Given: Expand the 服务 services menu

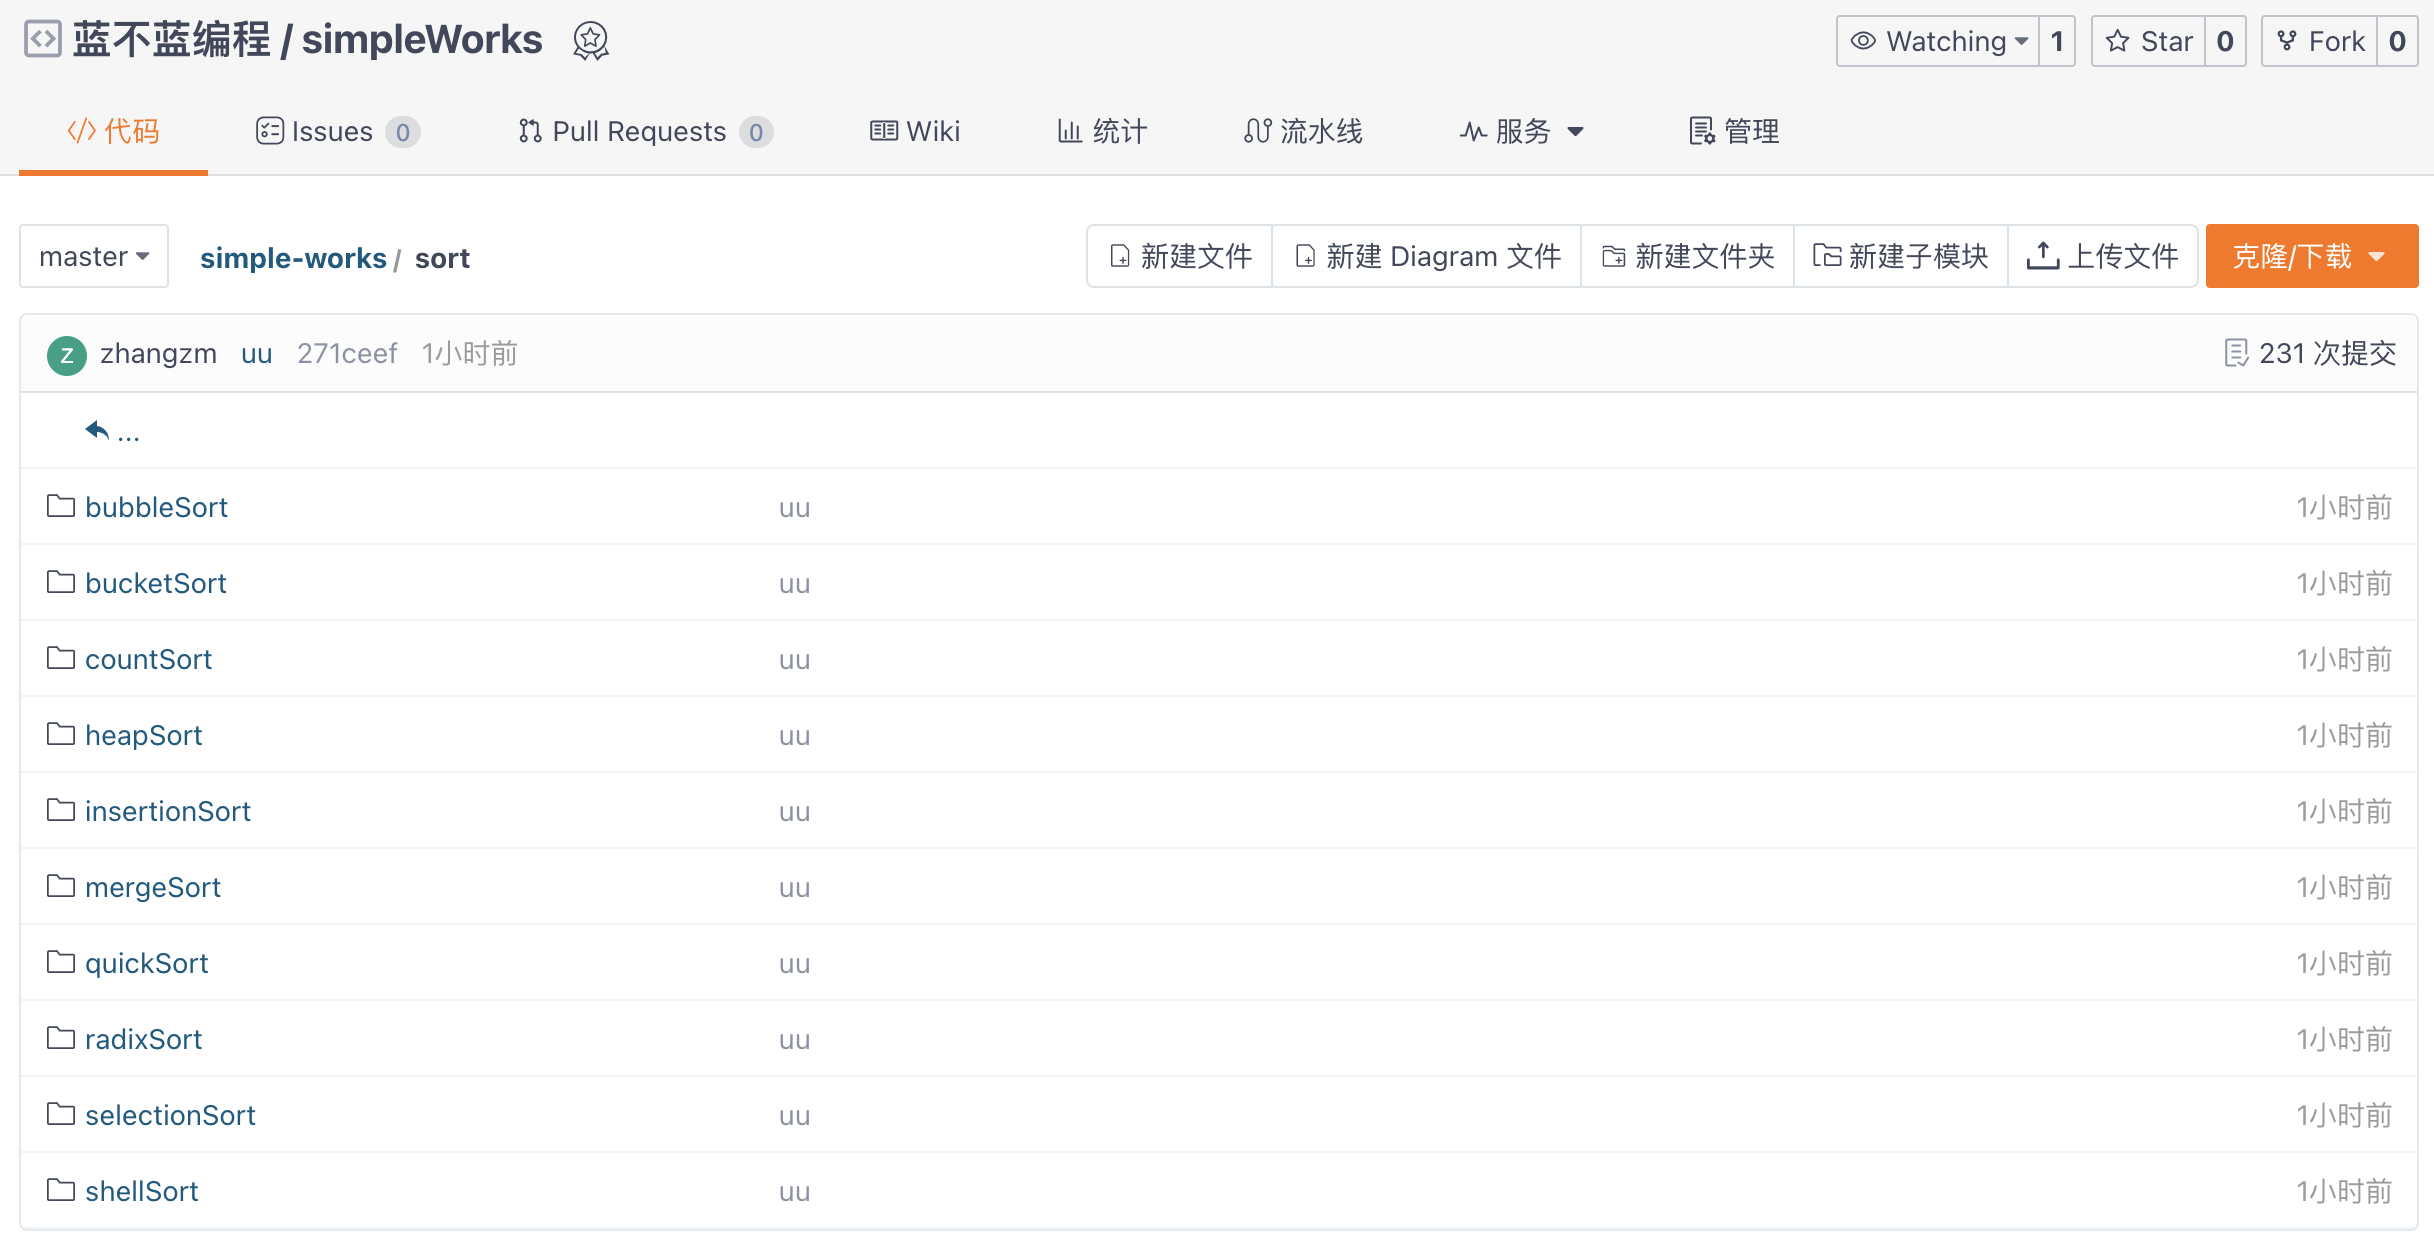Looking at the screenshot, I should coord(1522,131).
